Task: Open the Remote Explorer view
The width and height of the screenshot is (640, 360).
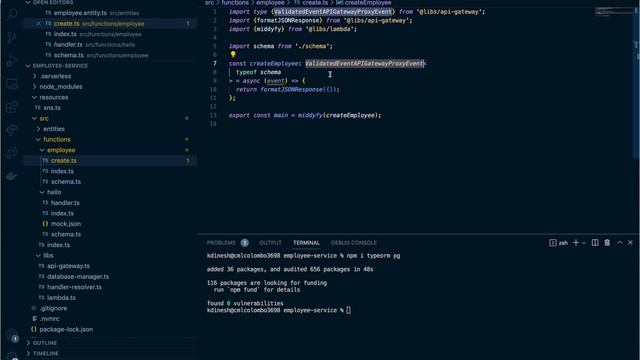Action: (12, 84)
